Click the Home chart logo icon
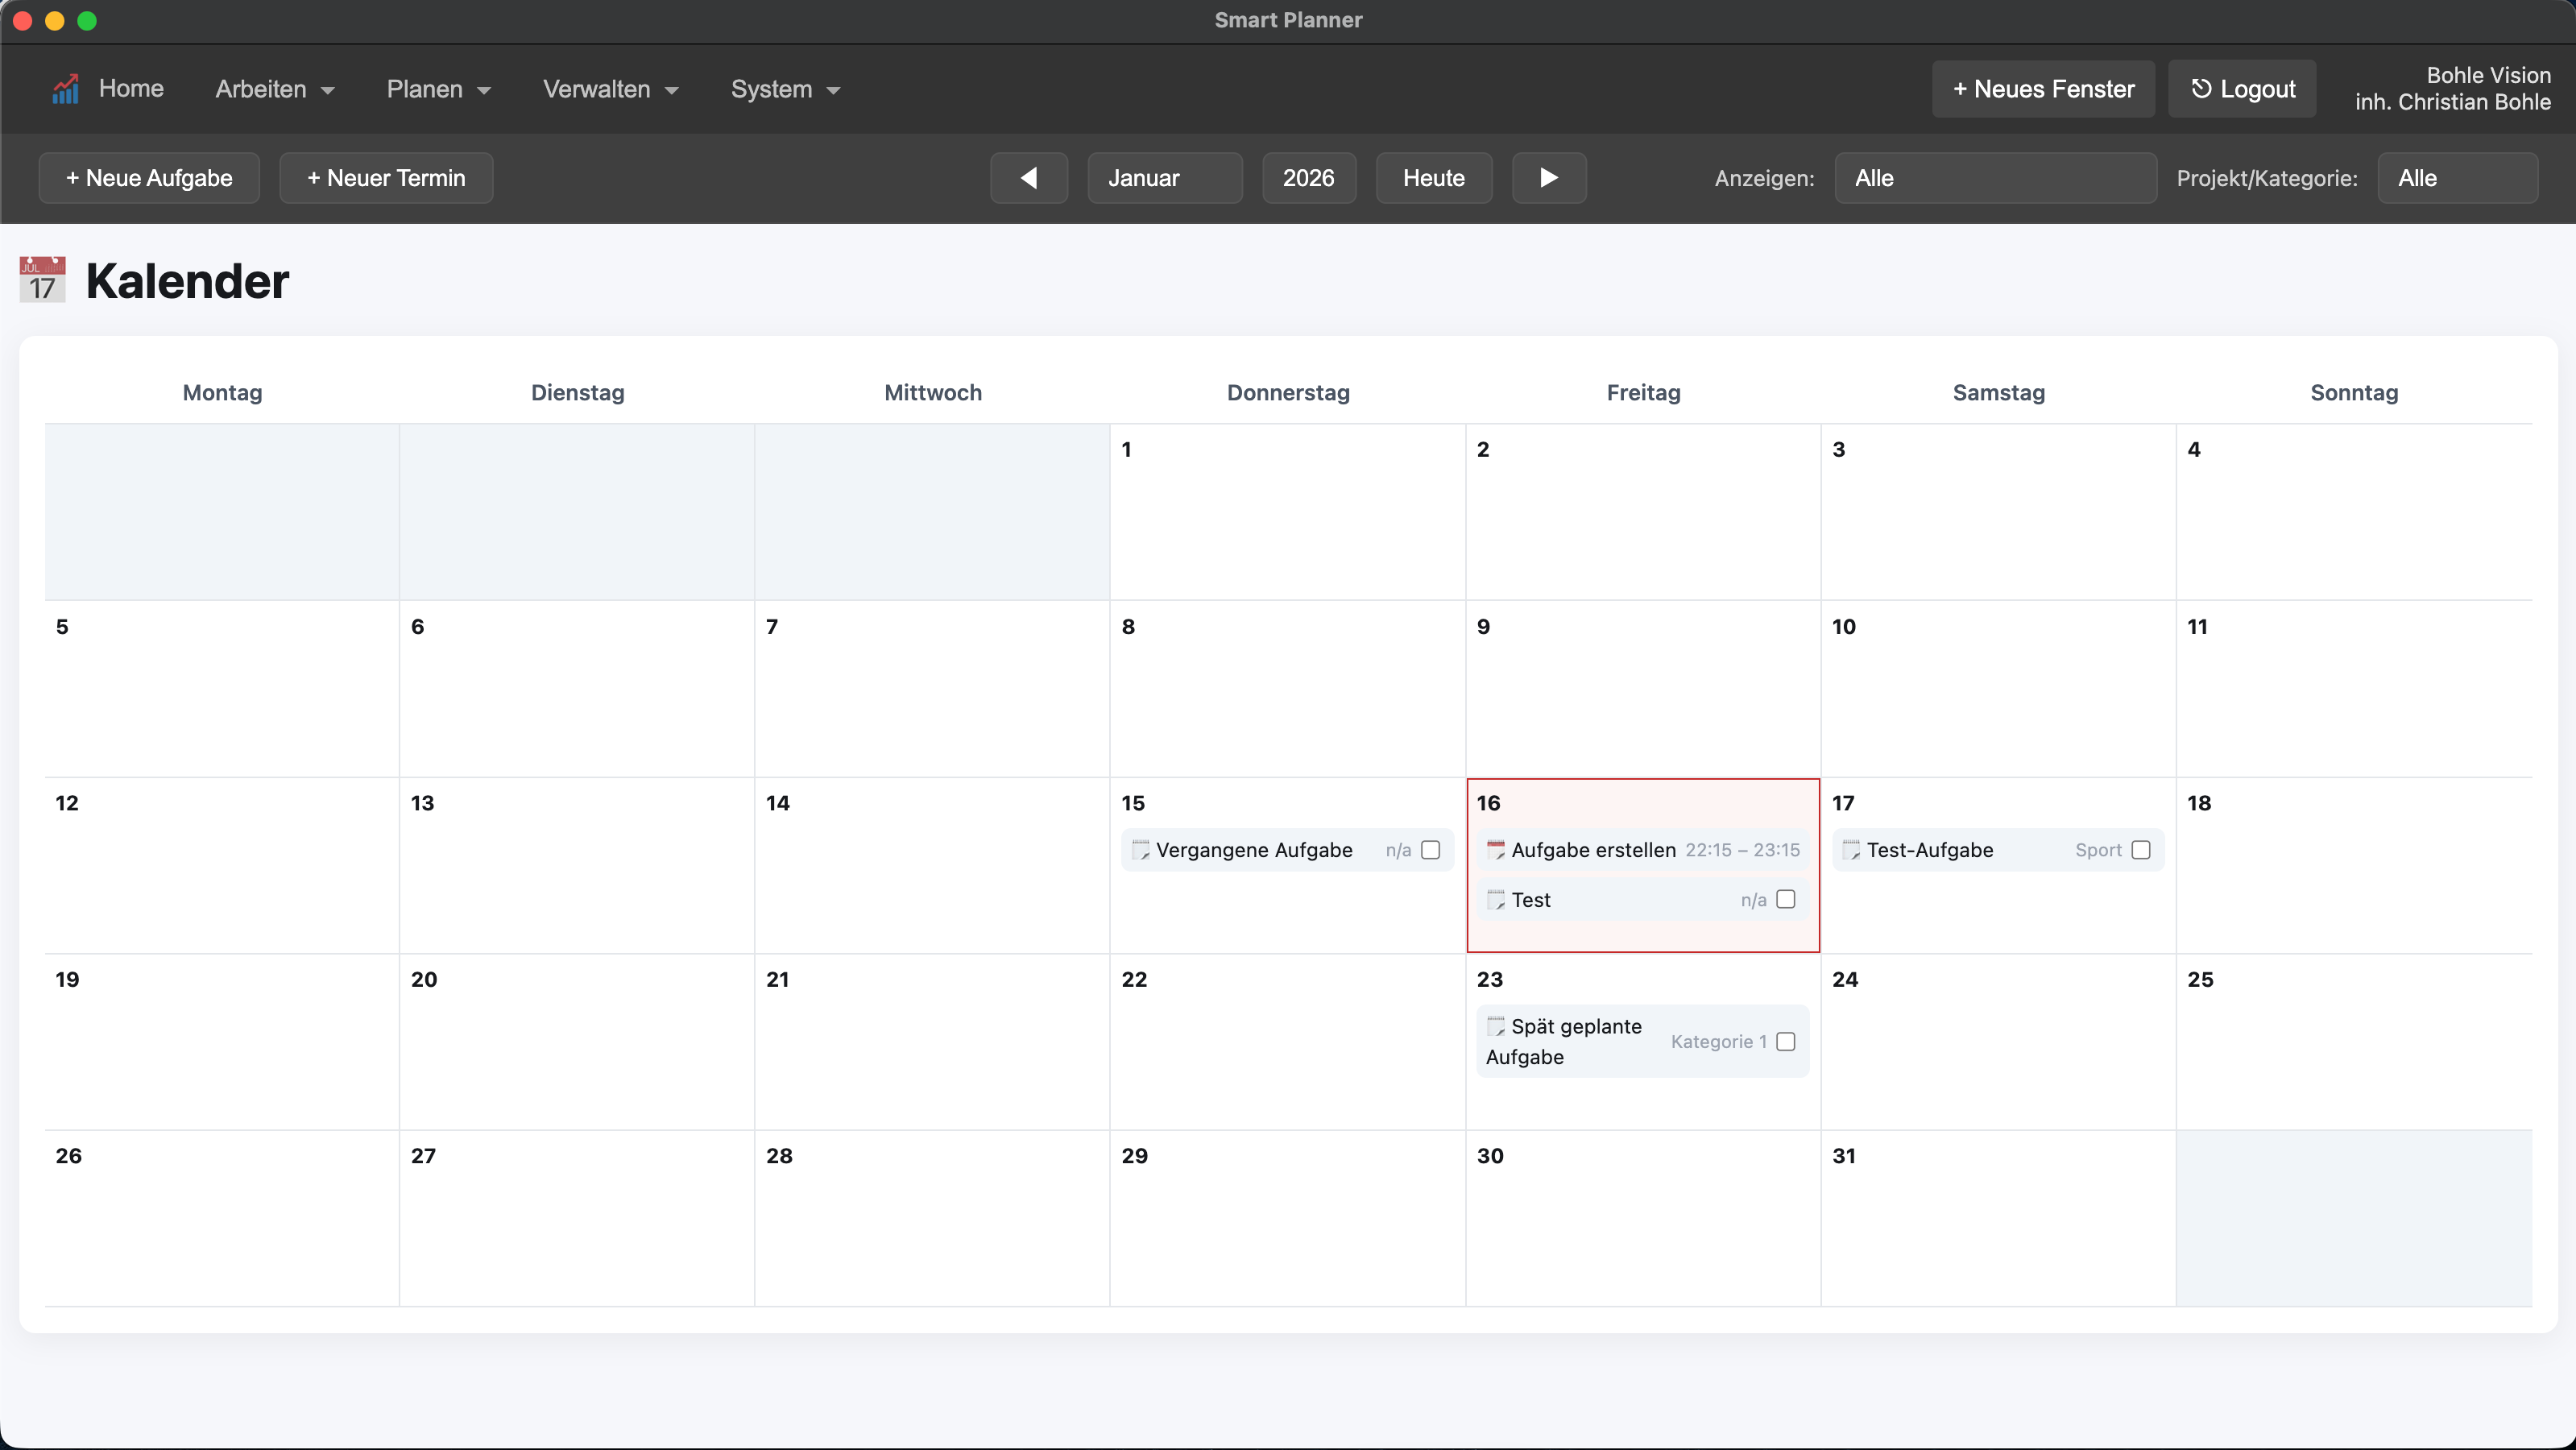Screen dimensions: 2576x1450 (x=65, y=89)
